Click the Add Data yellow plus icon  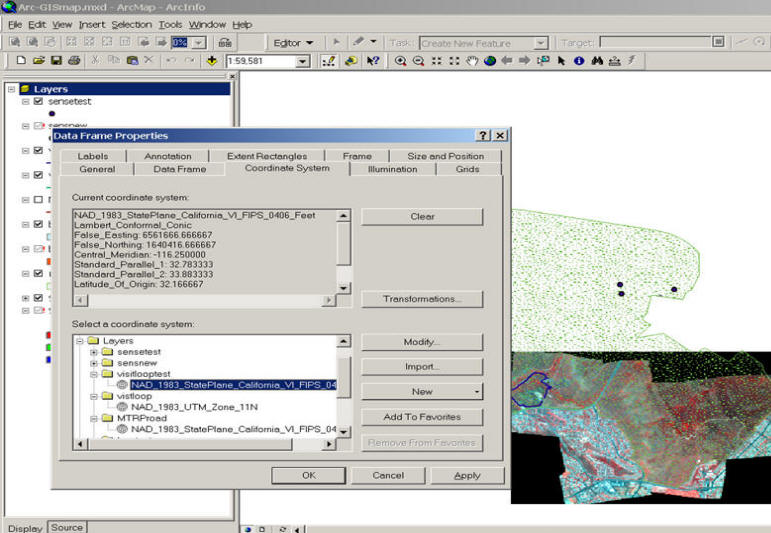[x=212, y=60]
